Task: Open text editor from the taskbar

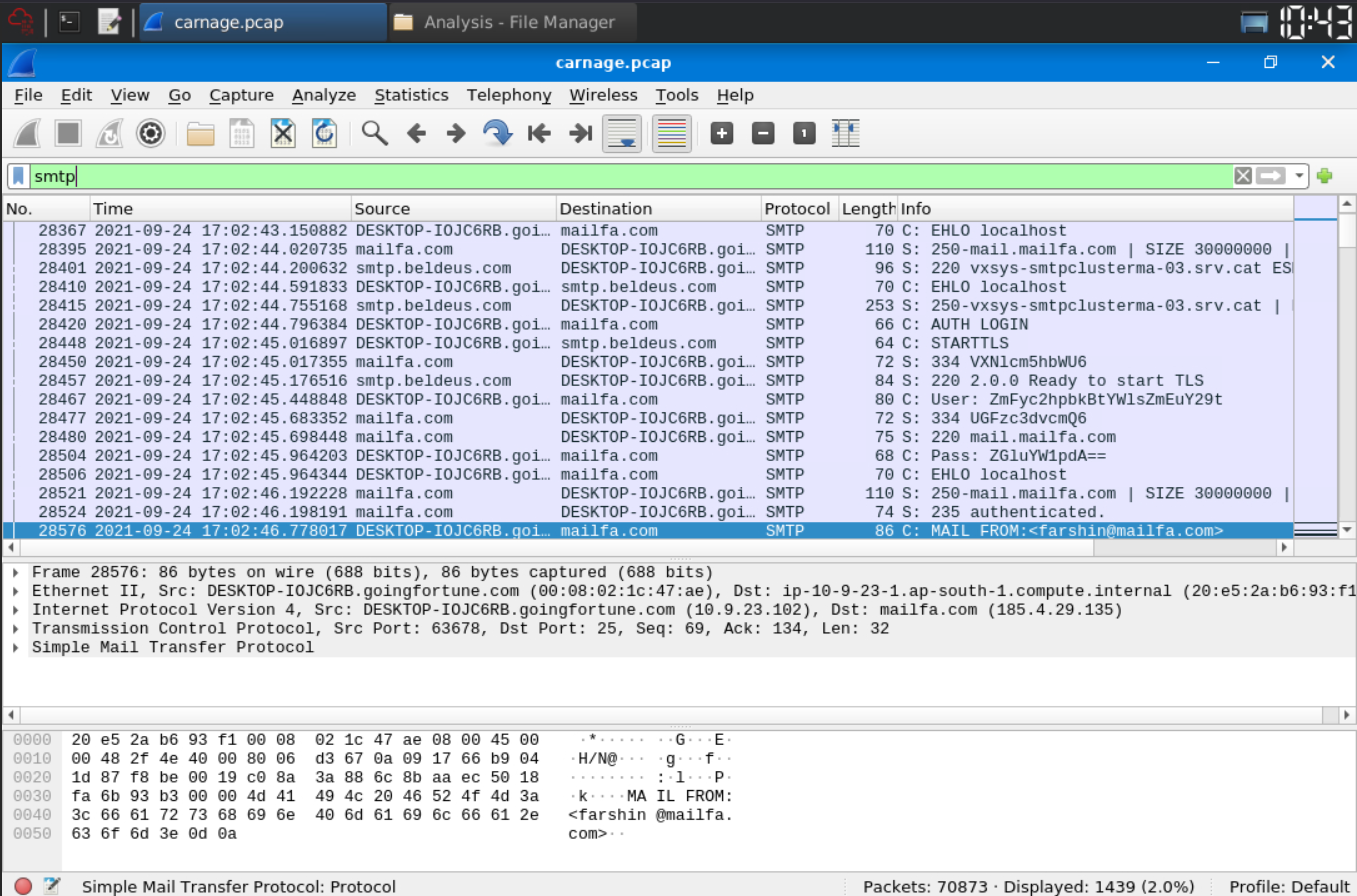Action: (x=109, y=22)
